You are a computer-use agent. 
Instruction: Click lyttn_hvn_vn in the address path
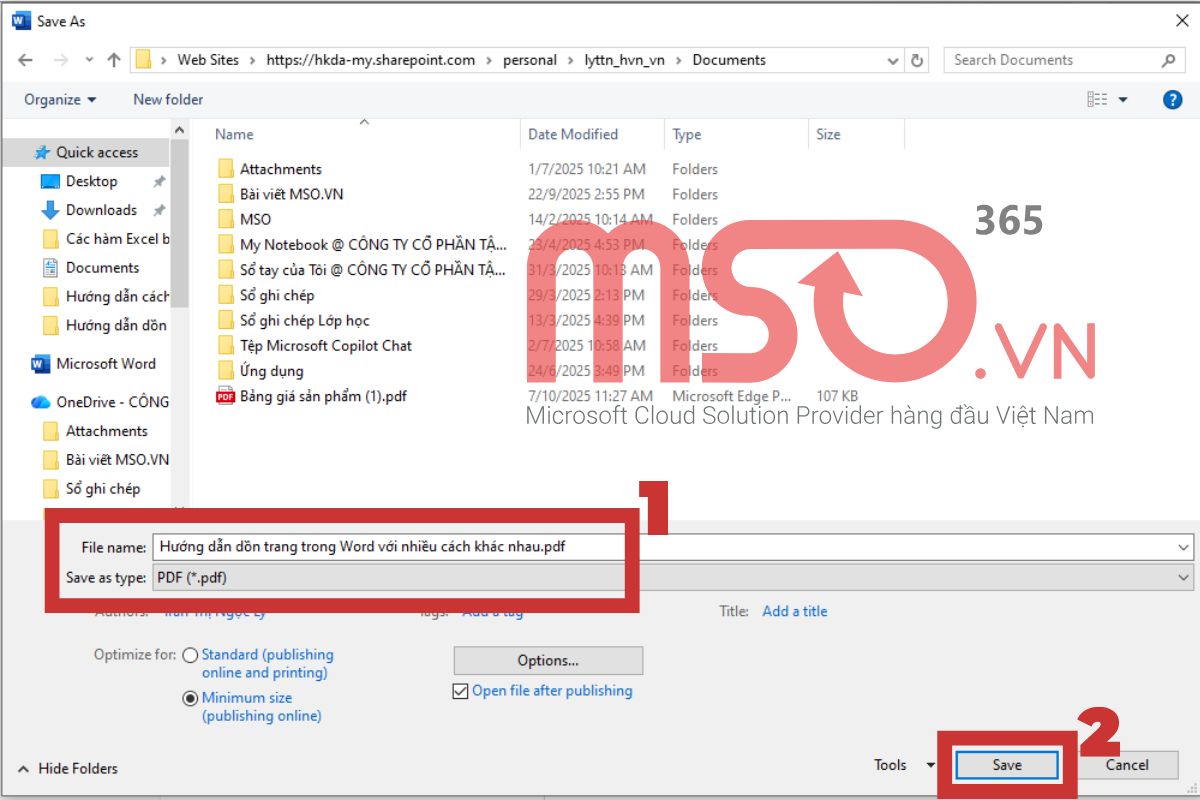tap(625, 60)
